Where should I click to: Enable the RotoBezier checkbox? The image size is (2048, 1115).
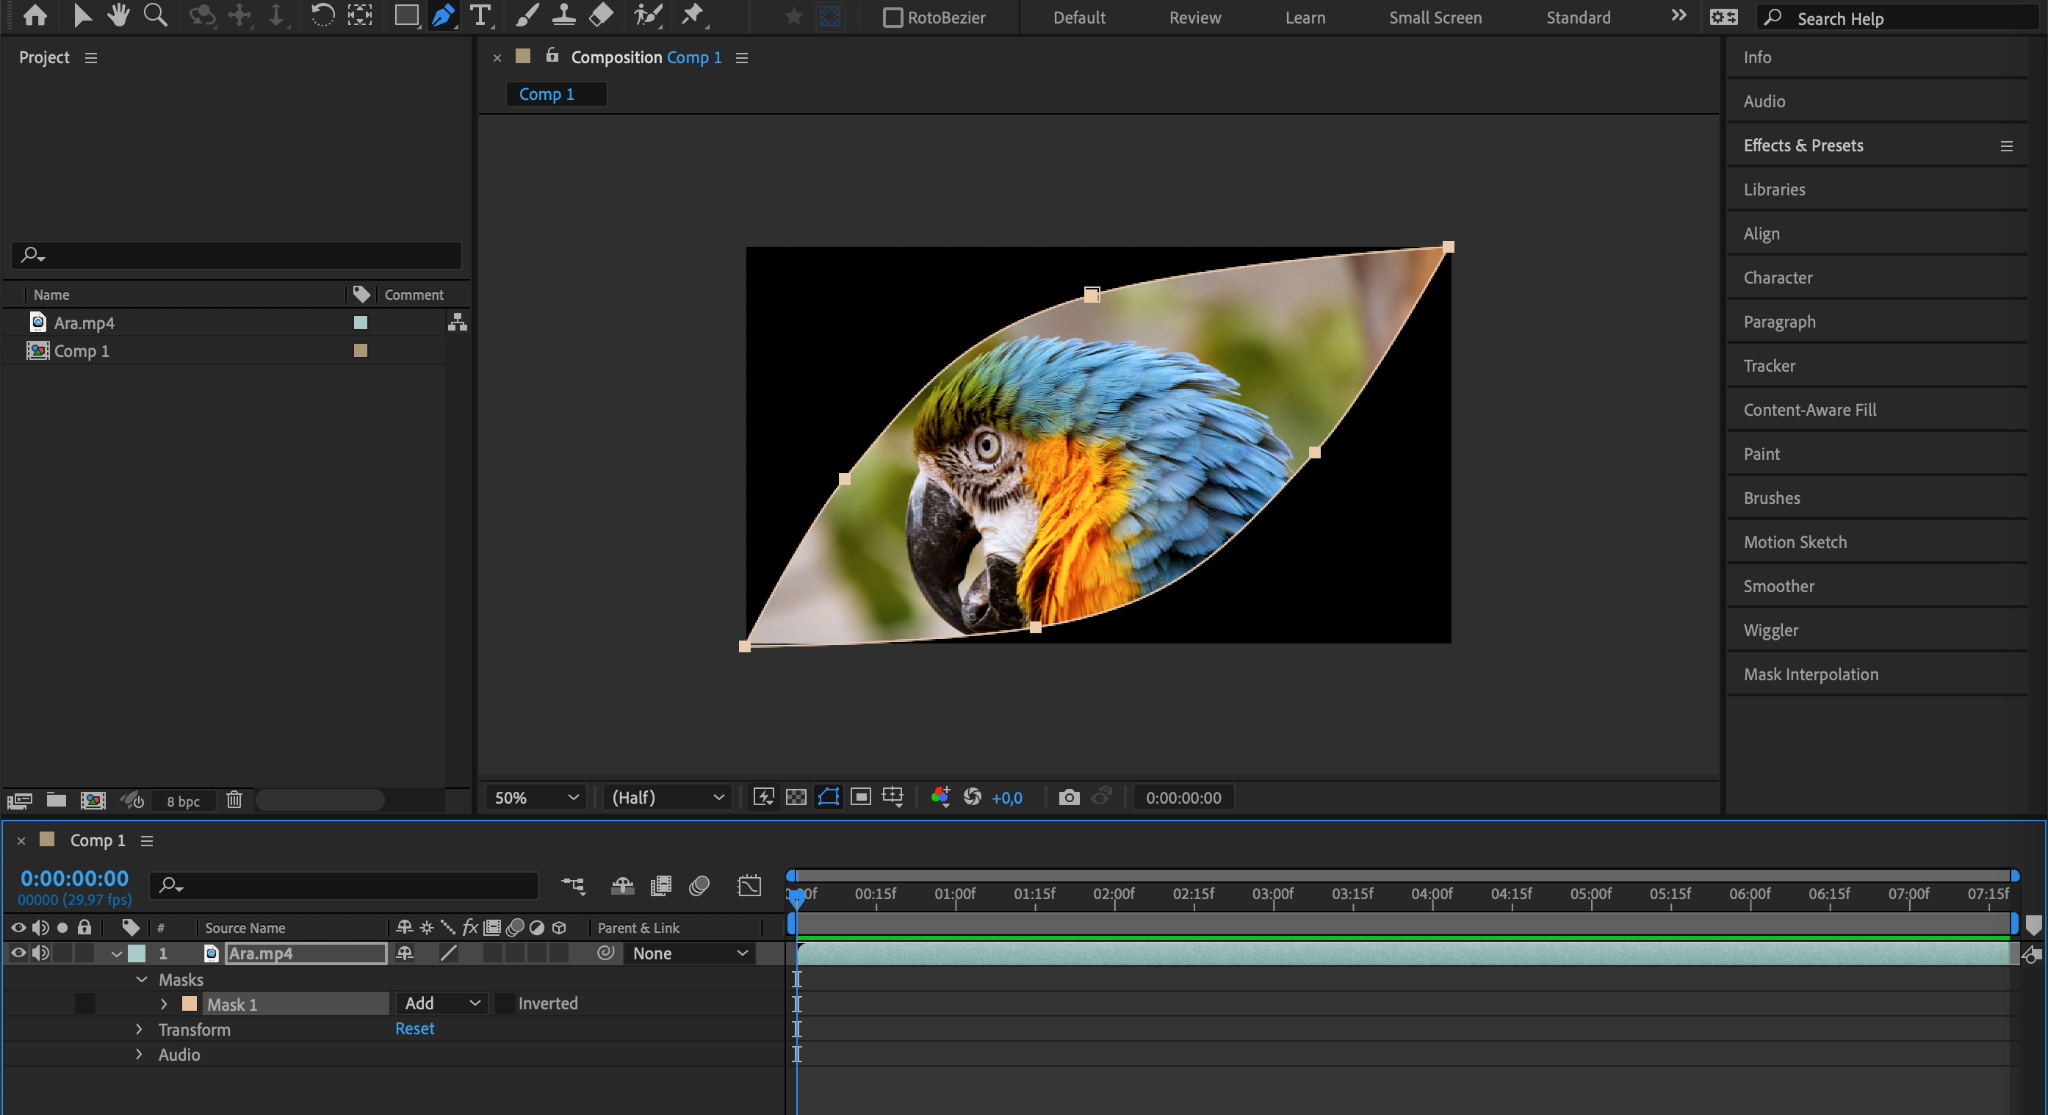(893, 18)
